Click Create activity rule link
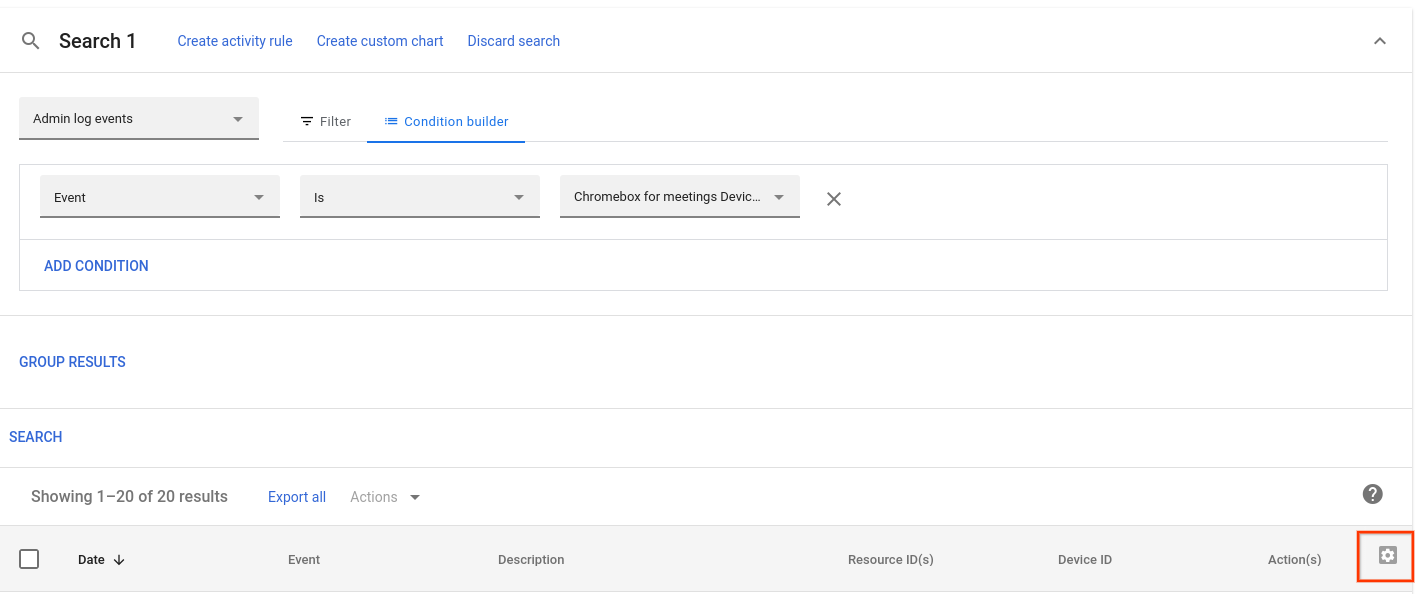 tap(235, 41)
